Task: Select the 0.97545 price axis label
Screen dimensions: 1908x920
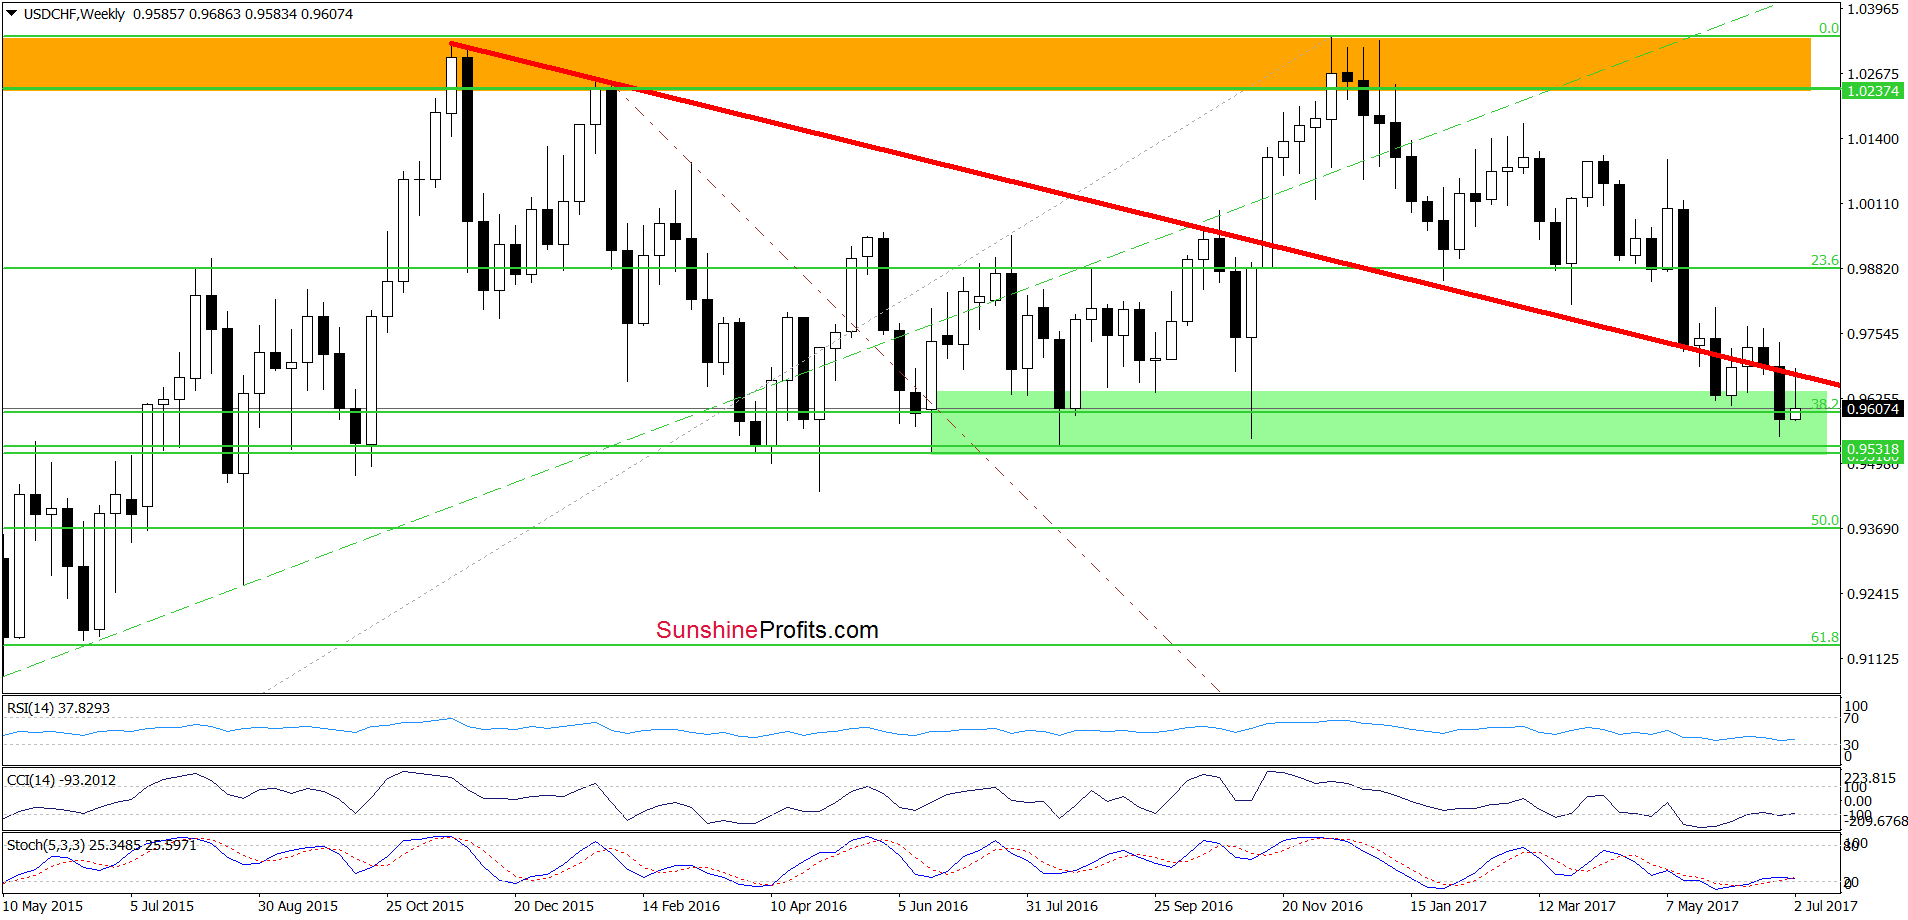Action: click(x=1872, y=334)
